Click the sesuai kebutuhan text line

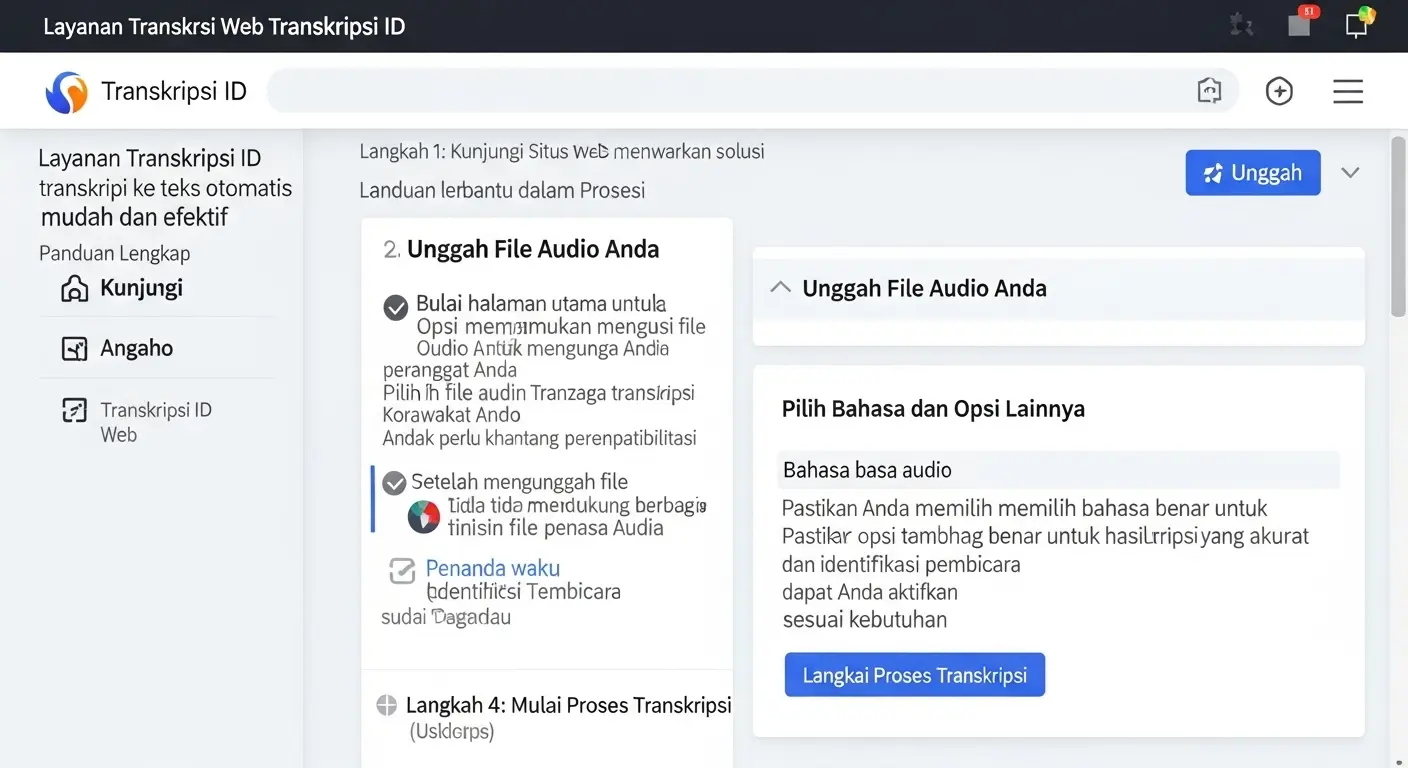click(x=864, y=620)
